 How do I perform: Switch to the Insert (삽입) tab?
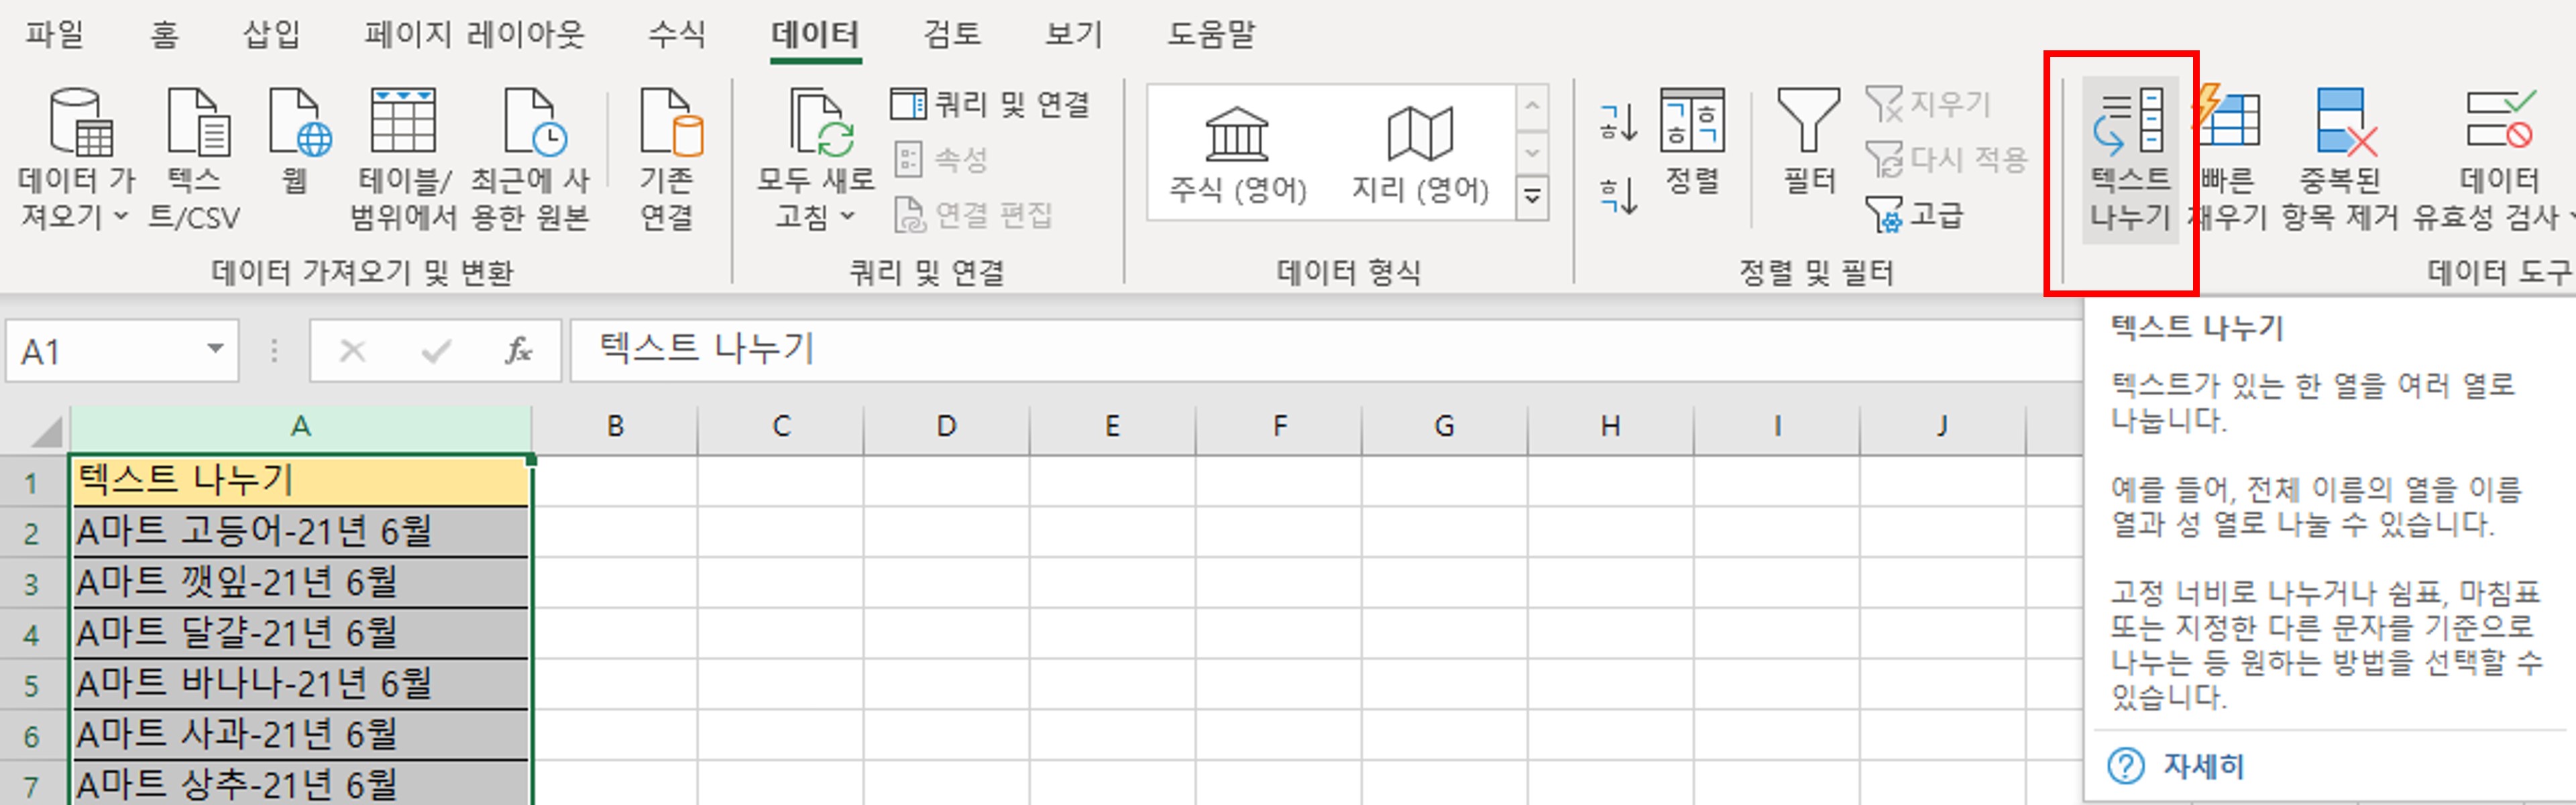click(271, 34)
